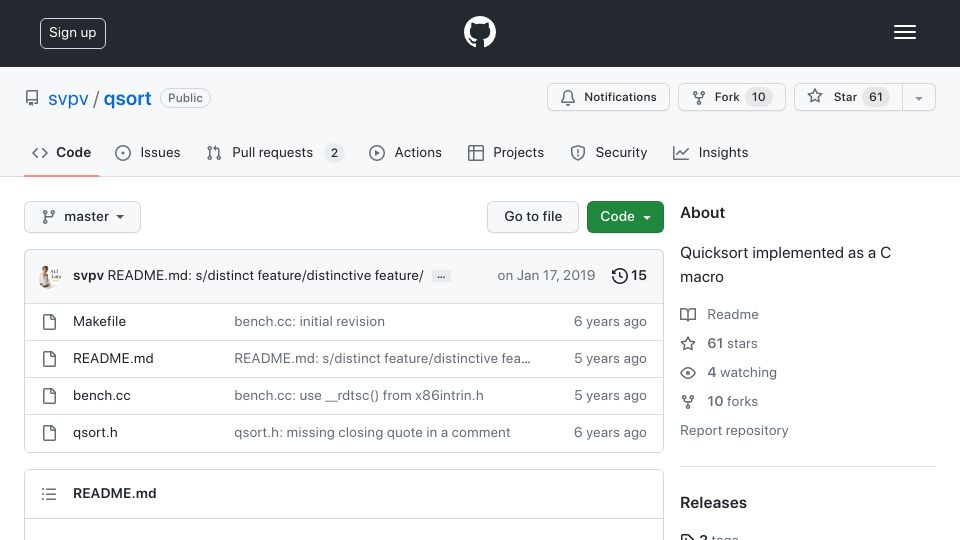Switch to the Issues tab
The image size is (960, 540).
click(148, 152)
